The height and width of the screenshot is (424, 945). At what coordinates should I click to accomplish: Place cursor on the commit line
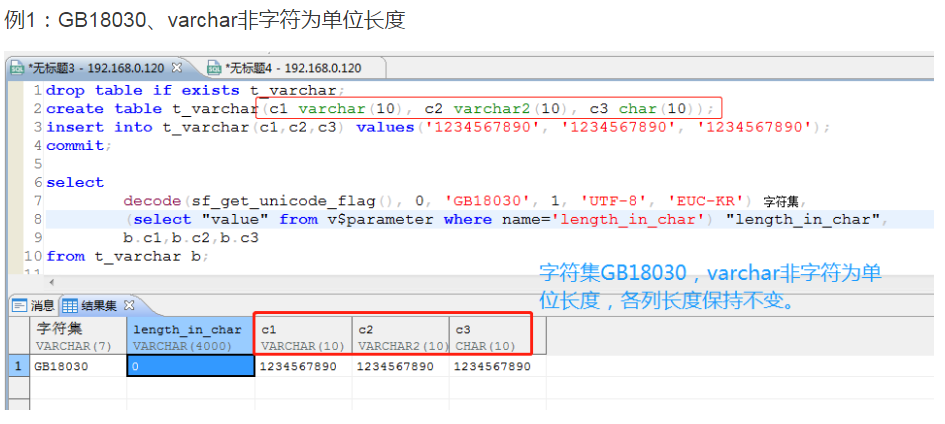point(79,146)
